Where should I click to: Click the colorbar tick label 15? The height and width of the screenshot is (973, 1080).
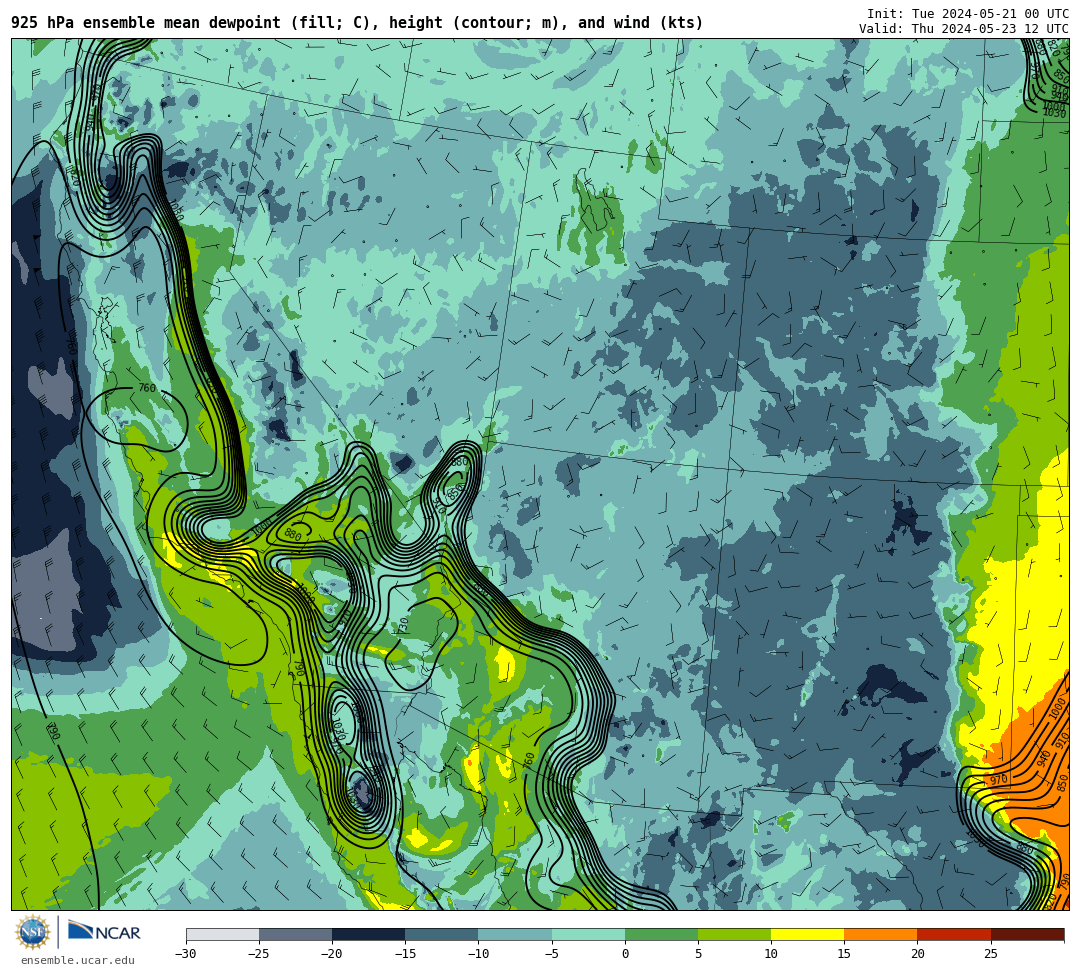click(x=844, y=954)
